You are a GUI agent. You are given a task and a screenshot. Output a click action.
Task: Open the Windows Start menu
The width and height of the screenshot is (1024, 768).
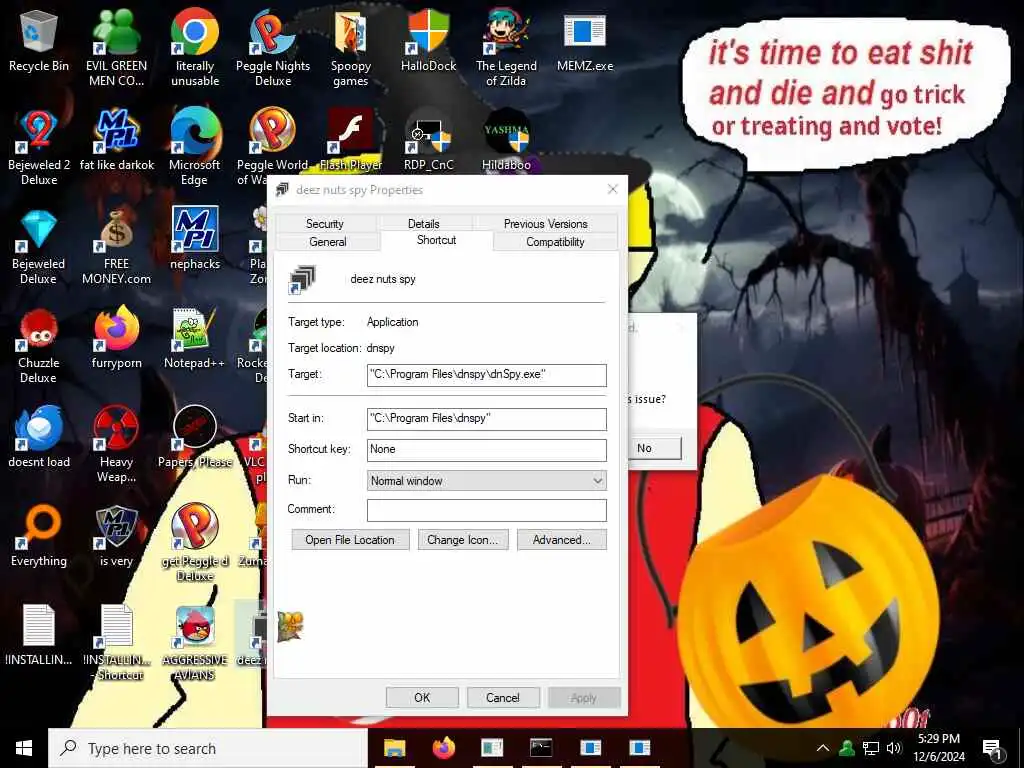24,748
